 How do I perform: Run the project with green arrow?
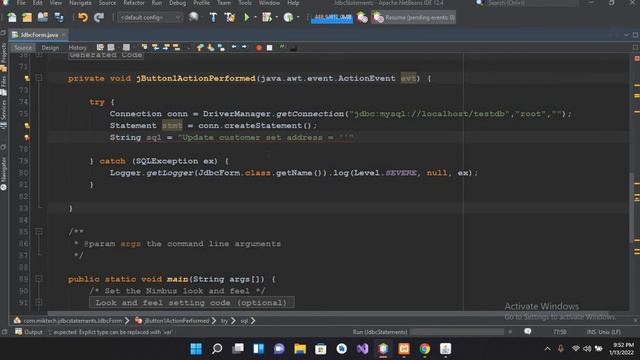247,17
